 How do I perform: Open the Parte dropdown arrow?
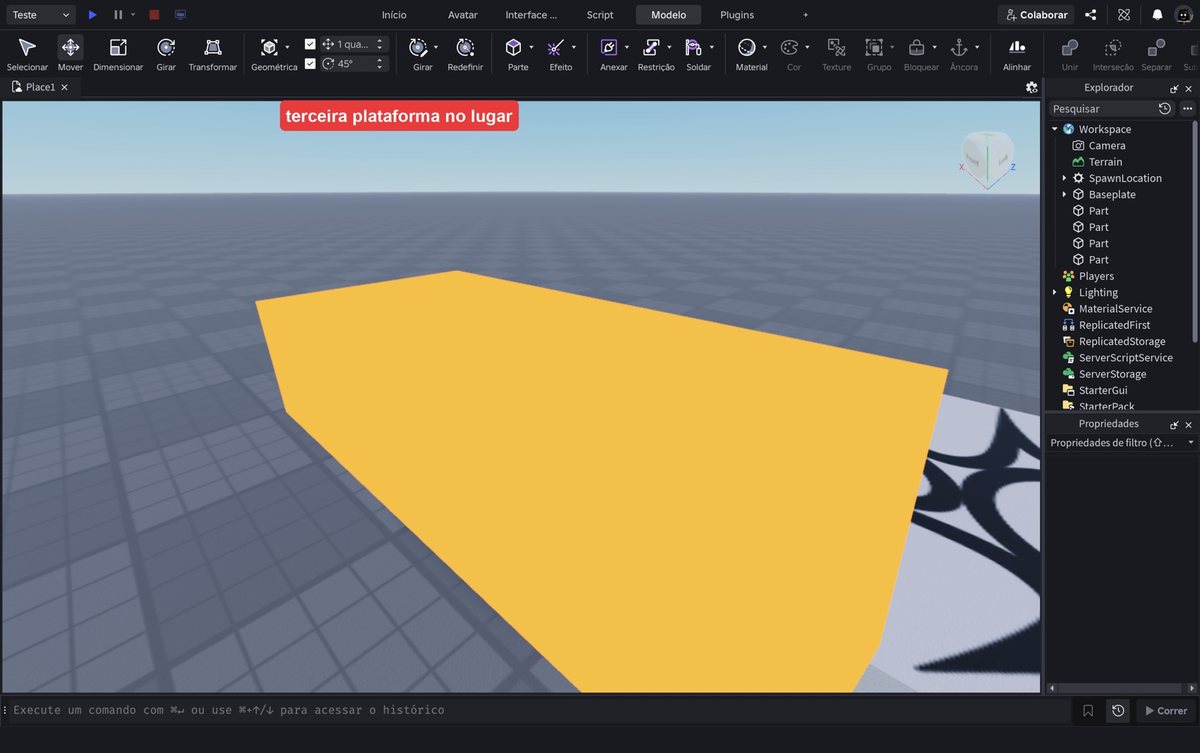tap(531, 47)
